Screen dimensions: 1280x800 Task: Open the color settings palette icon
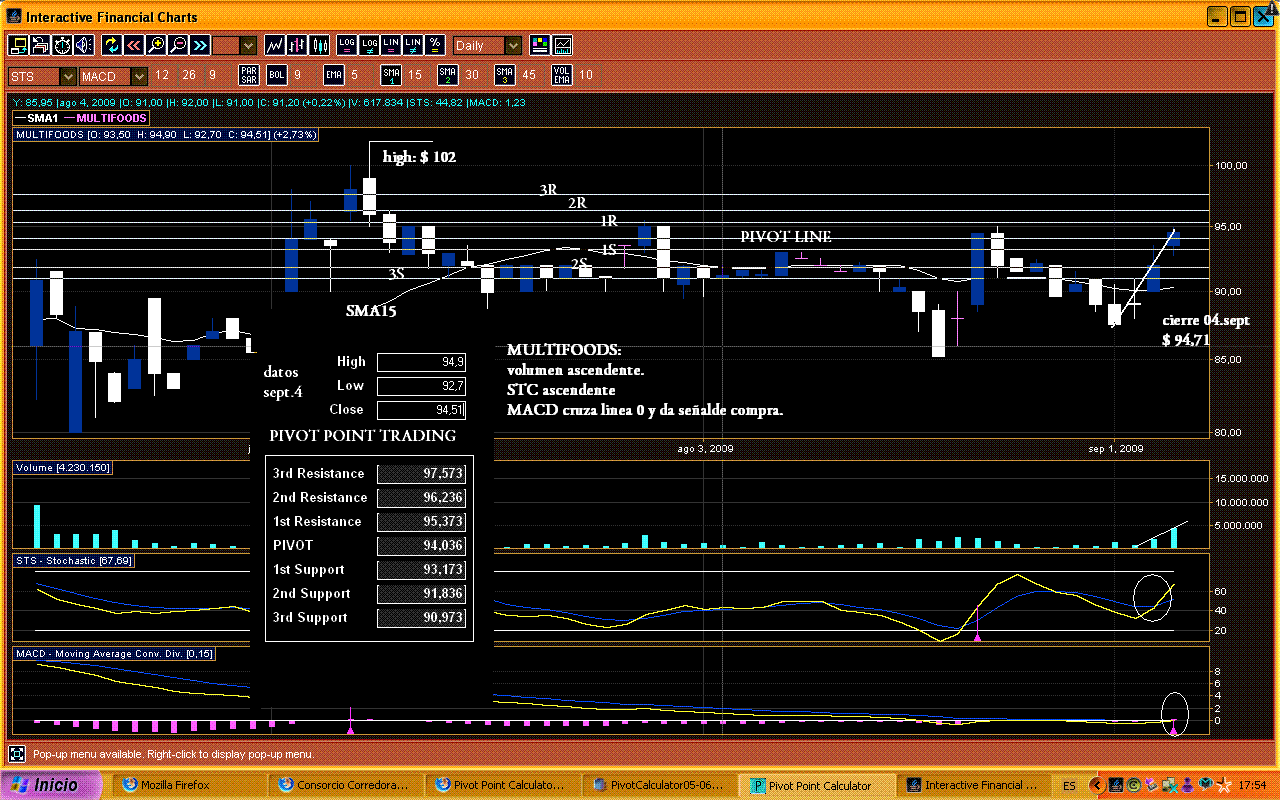[x=540, y=45]
